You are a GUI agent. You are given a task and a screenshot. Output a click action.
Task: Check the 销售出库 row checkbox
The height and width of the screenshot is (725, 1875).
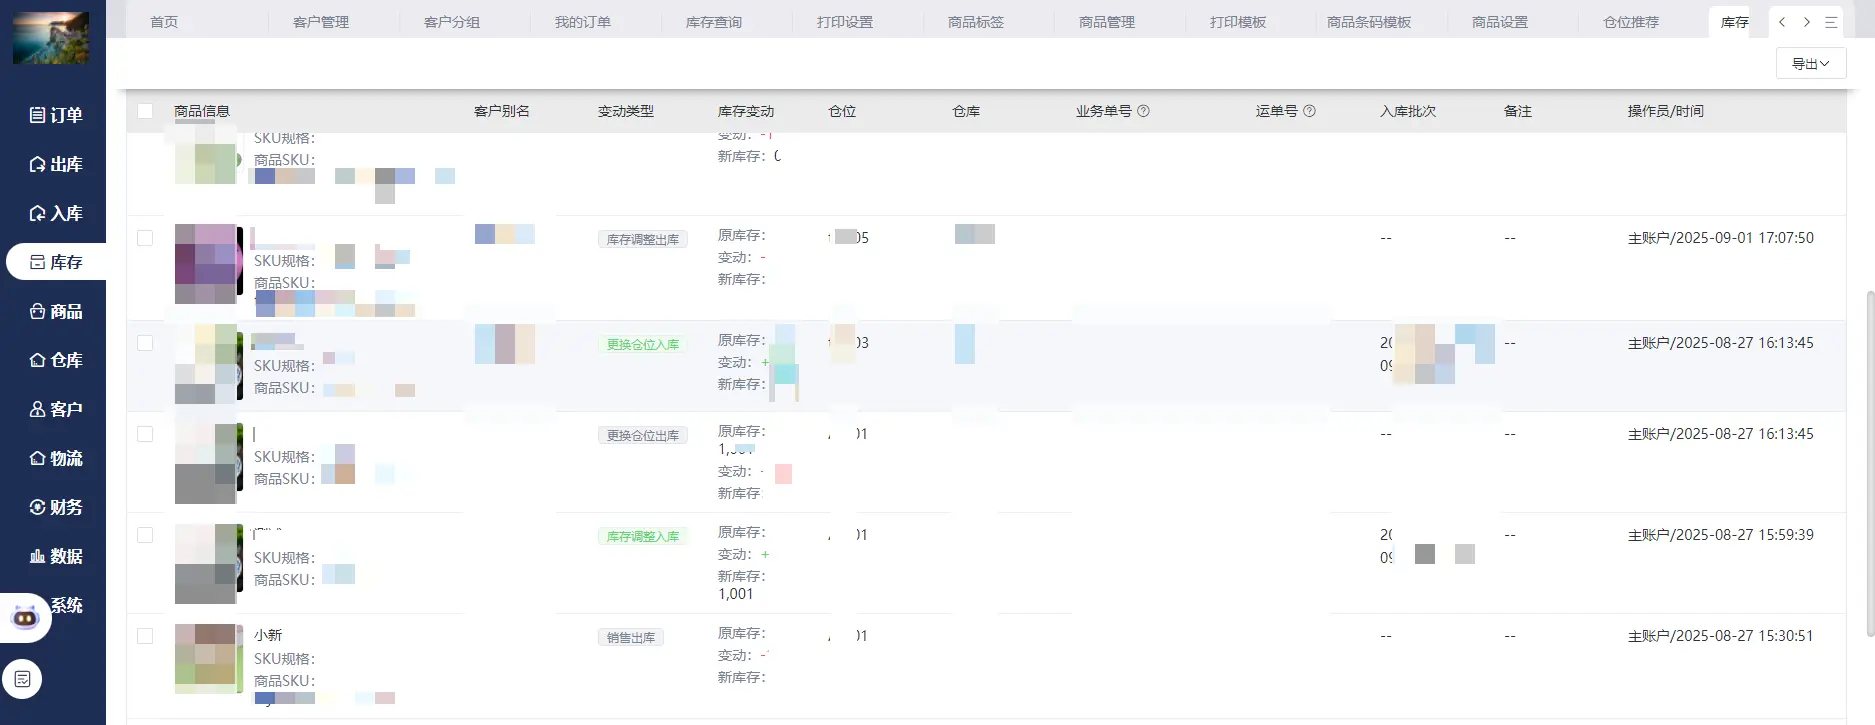145,636
